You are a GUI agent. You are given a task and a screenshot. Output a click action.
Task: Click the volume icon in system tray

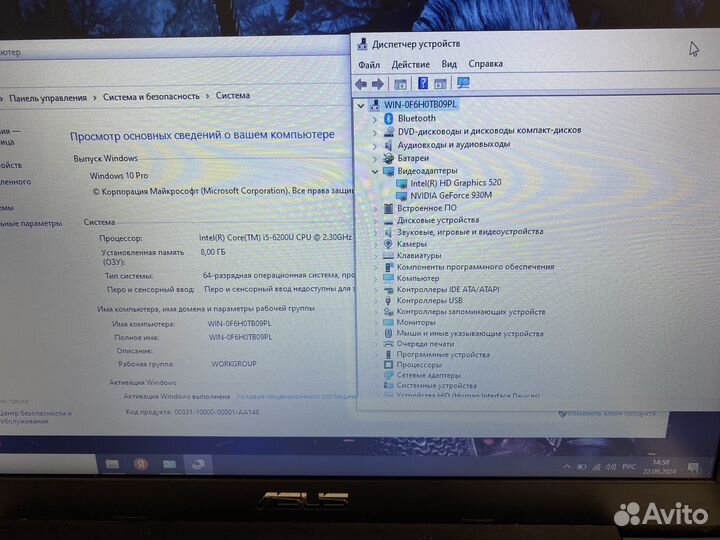(610, 467)
